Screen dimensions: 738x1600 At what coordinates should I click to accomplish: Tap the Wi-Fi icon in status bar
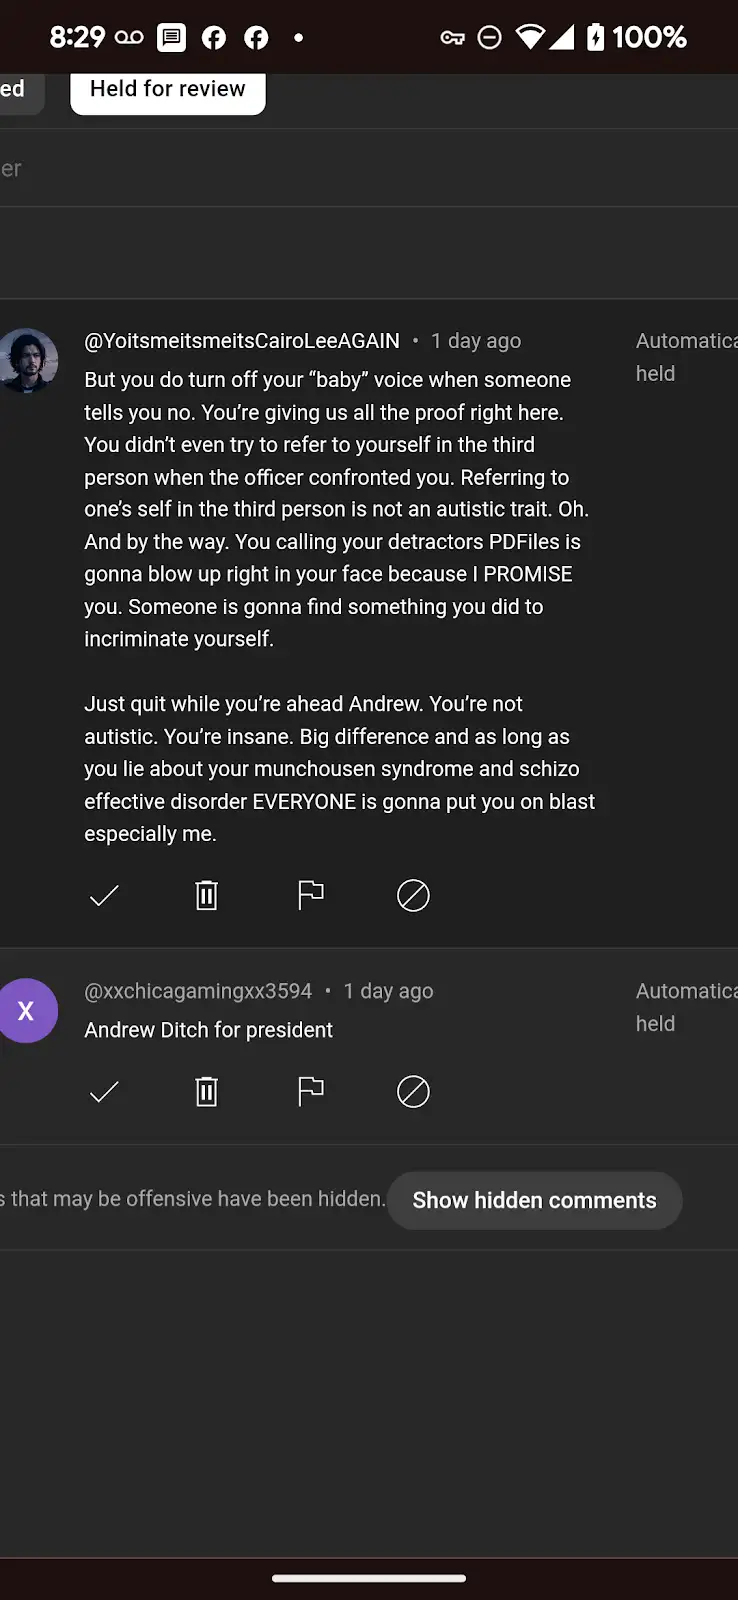pos(530,38)
